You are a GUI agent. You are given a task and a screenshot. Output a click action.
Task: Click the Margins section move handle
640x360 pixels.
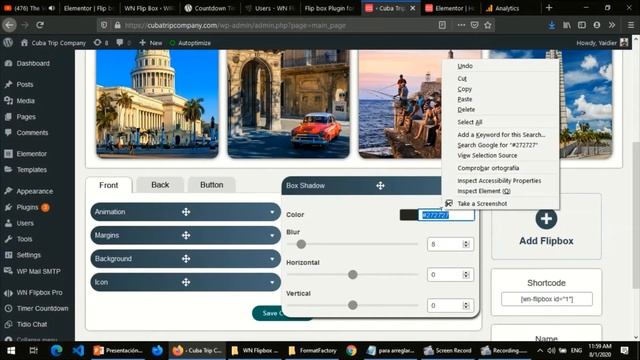click(x=186, y=236)
